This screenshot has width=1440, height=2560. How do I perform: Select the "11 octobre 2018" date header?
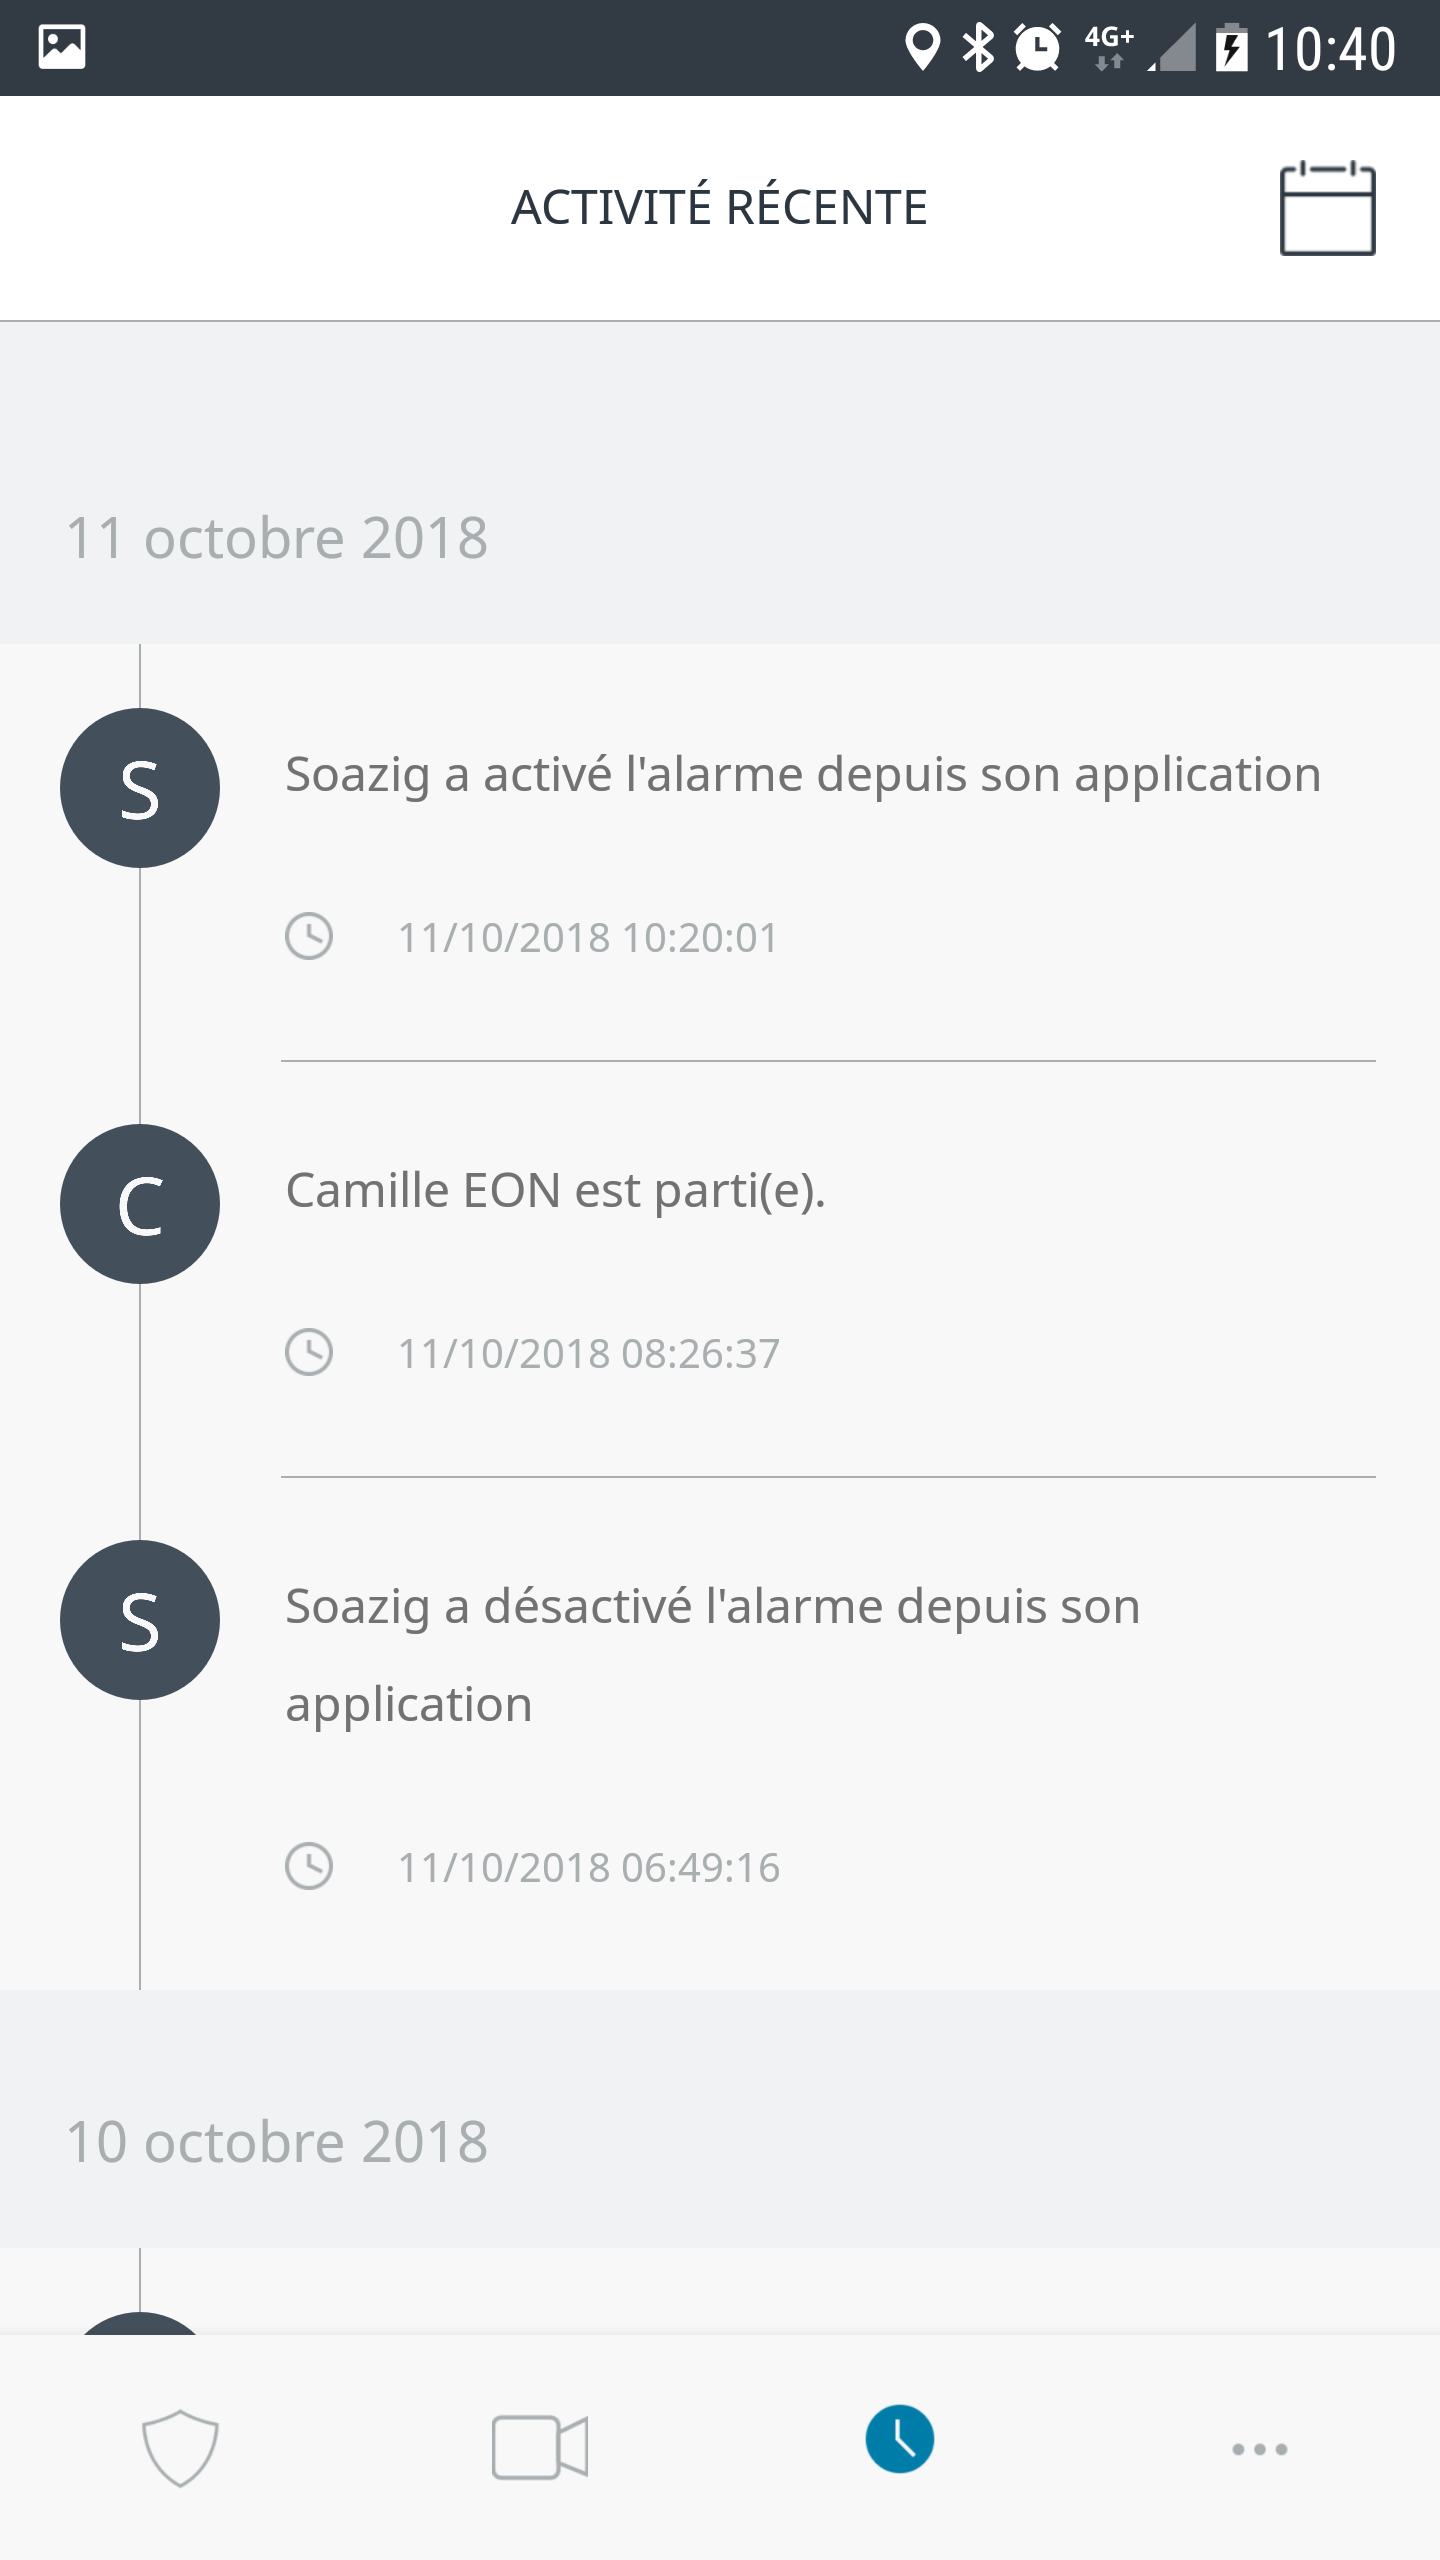[x=277, y=539]
